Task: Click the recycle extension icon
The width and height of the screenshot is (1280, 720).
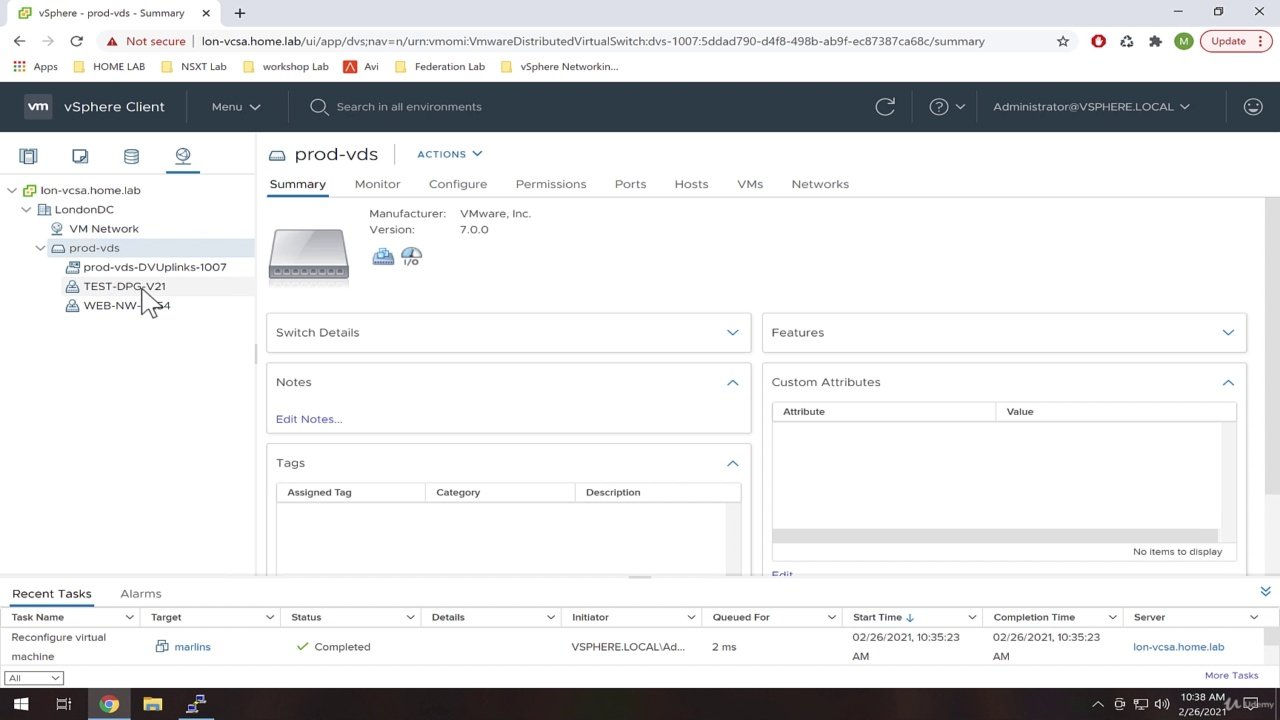Action: [1127, 41]
